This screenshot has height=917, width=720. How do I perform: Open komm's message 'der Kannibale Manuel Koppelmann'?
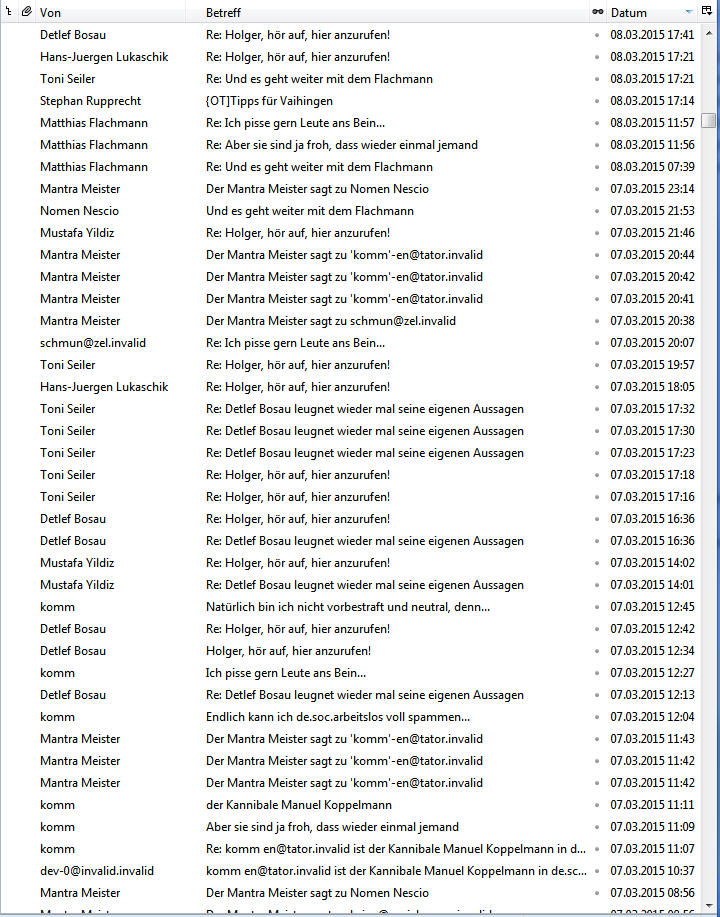coord(298,805)
